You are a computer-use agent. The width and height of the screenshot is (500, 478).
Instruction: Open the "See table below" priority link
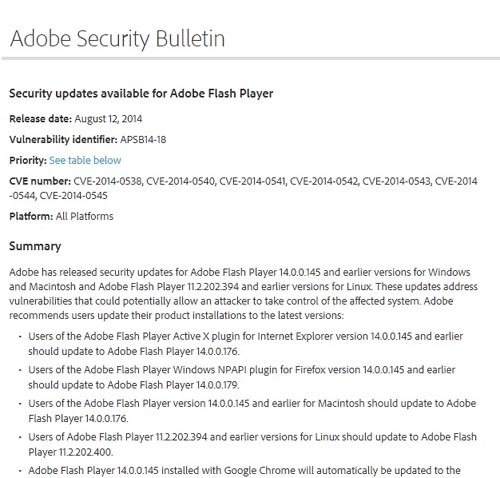[85, 160]
